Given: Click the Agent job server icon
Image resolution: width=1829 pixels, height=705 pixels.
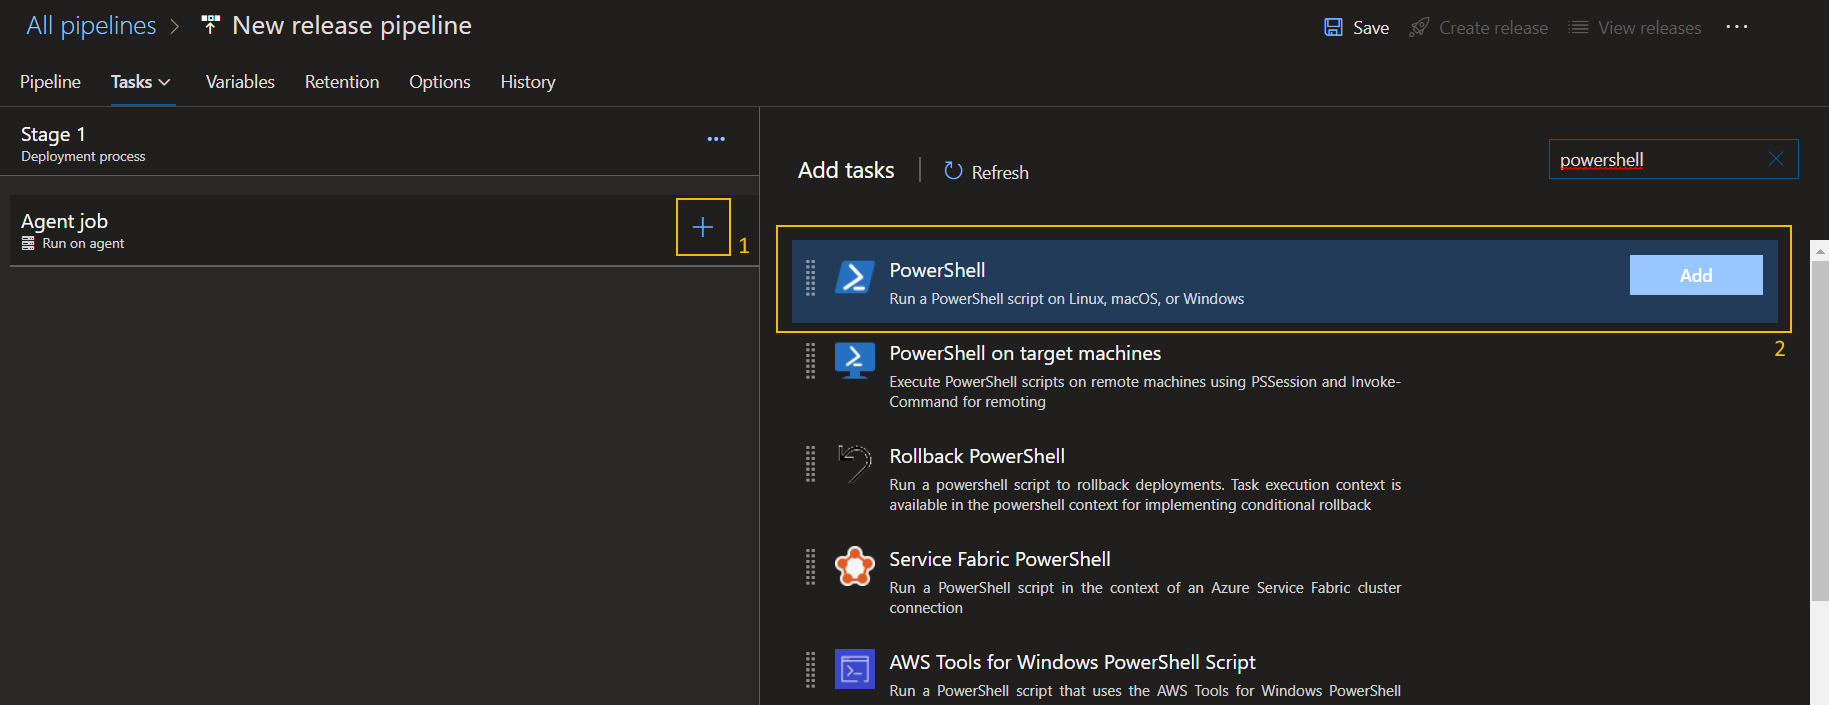Looking at the screenshot, I should click(x=28, y=243).
